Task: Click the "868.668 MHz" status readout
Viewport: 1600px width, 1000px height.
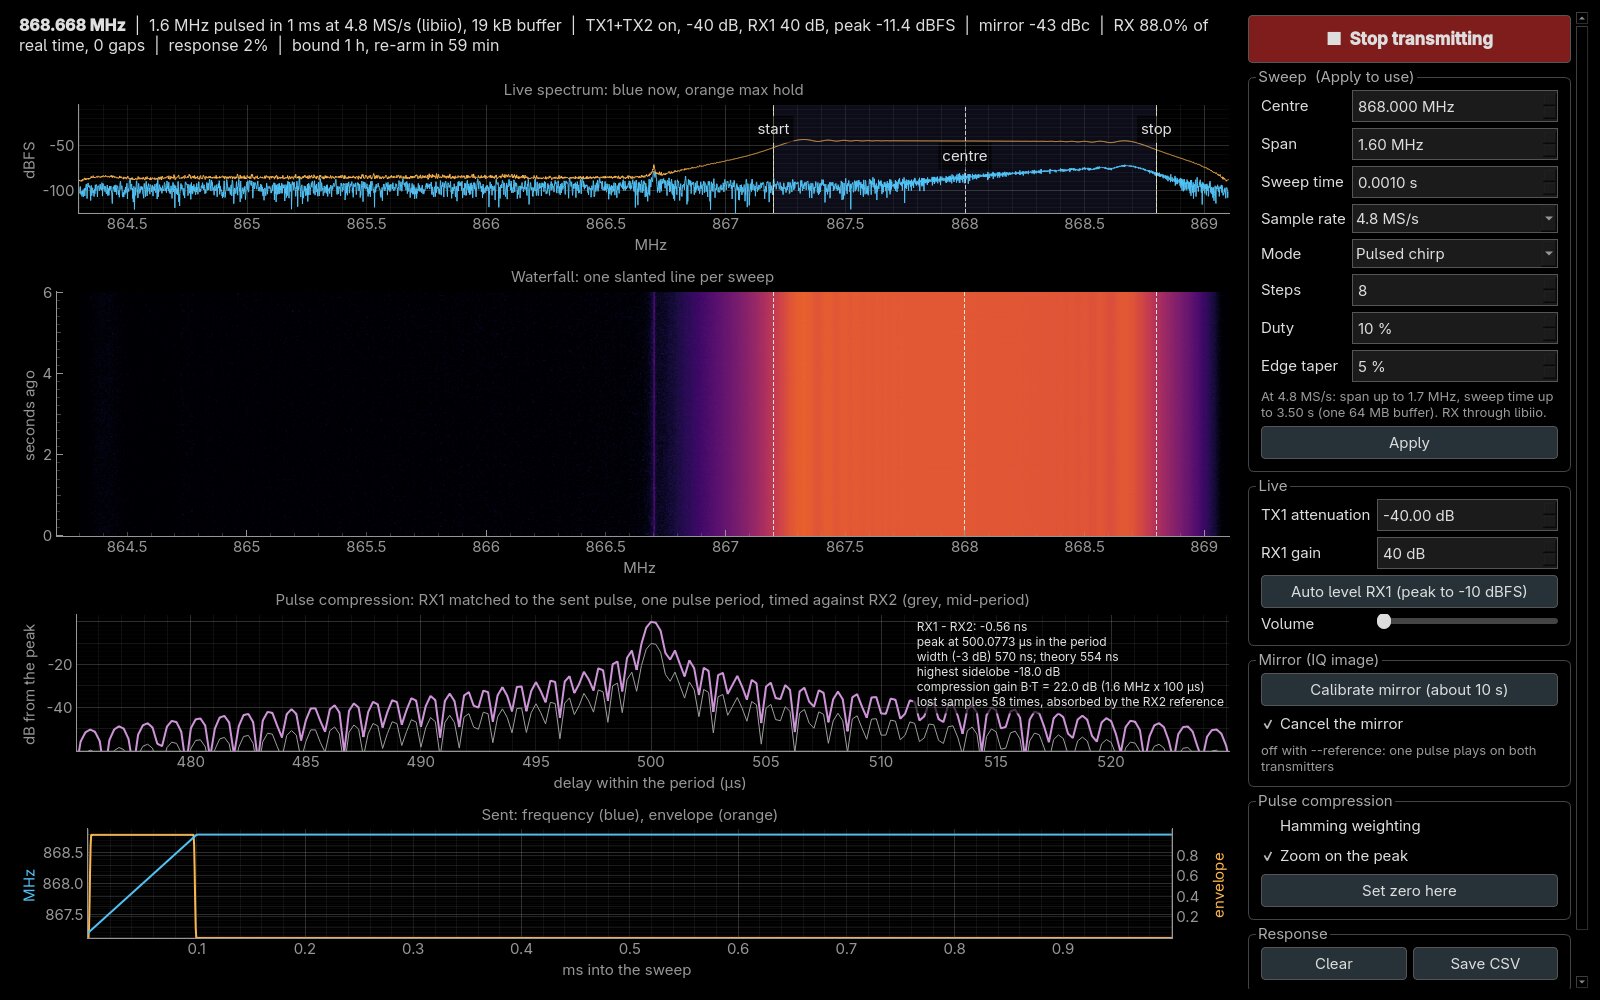Action: pyautogui.click(x=72, y=25)
